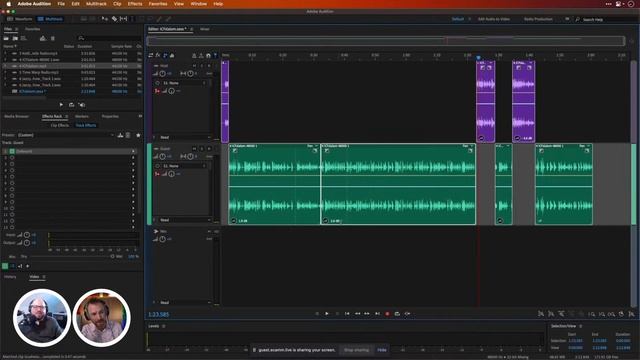Toggle the green Effects Rack master power button
The image size is (640, 360).
tap(5, 266)
